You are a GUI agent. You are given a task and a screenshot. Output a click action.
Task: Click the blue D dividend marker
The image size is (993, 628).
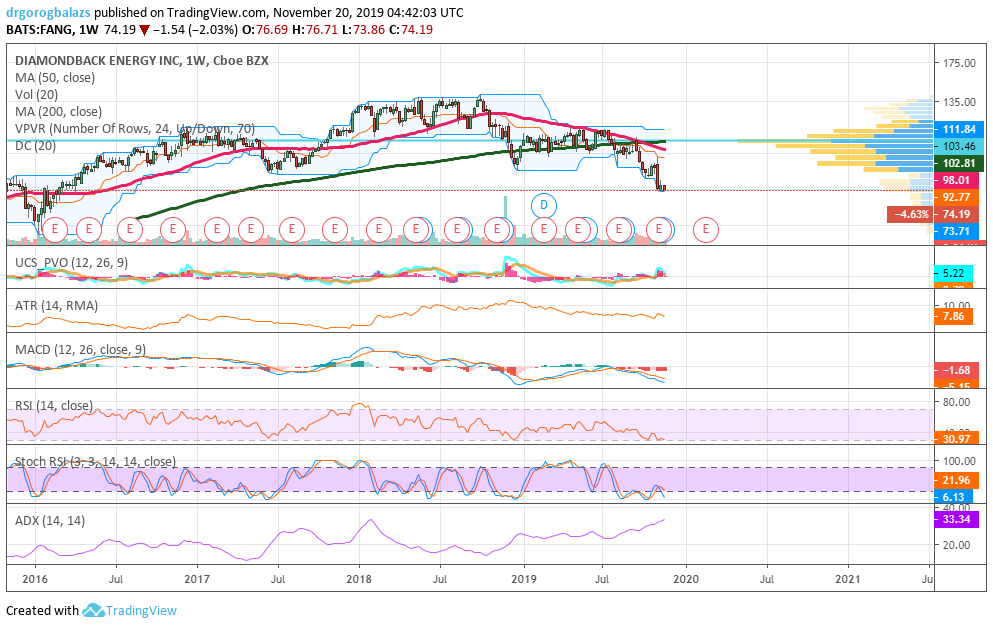(543, 205)
